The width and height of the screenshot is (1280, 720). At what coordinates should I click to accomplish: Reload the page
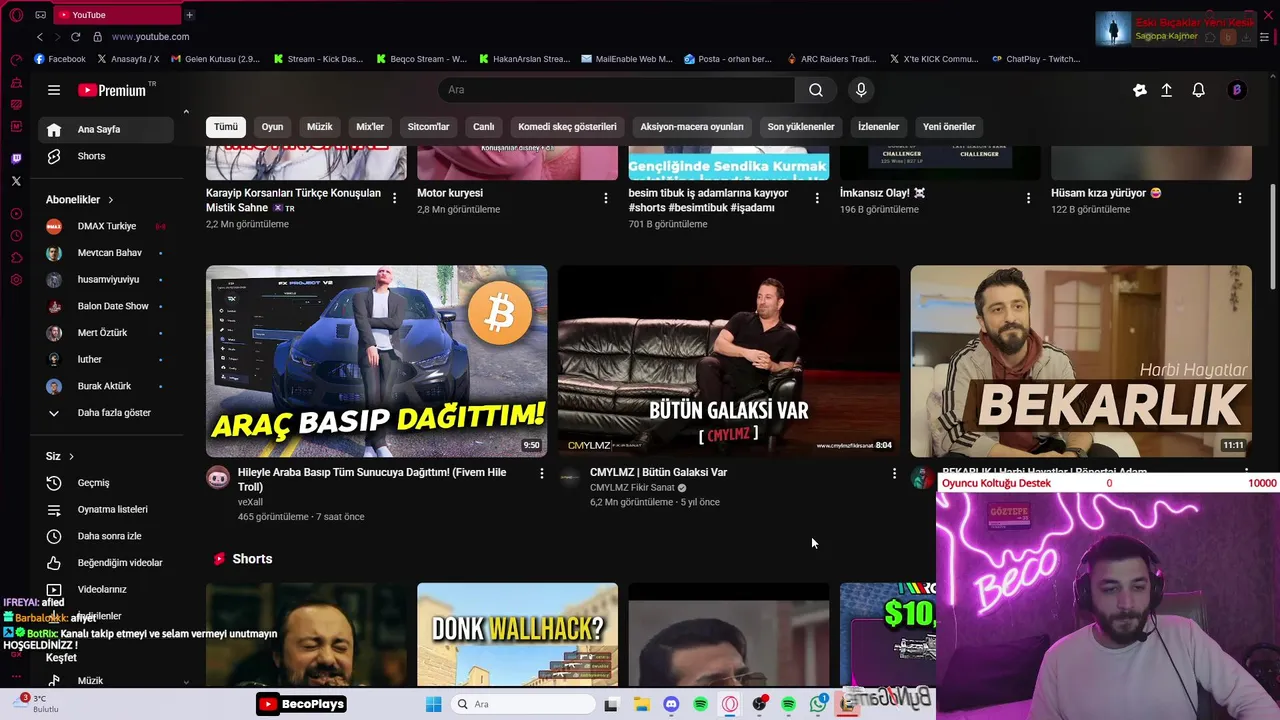click(x=77, y=37)
